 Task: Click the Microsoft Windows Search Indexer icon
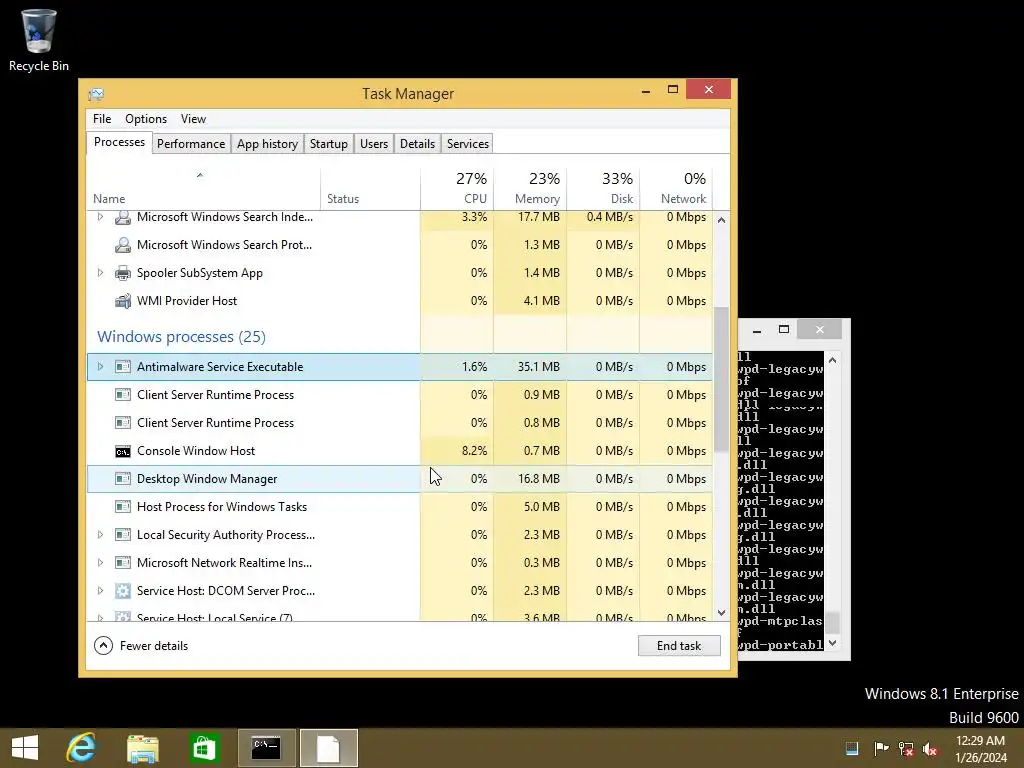point(122,217)
